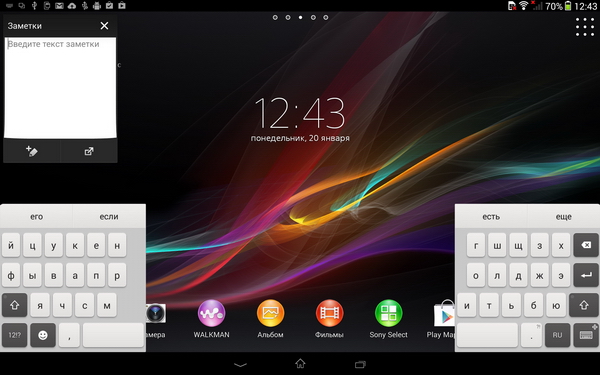600x375 pixels.
Task: Choose the word suggestion если
Action: point(109,217)
